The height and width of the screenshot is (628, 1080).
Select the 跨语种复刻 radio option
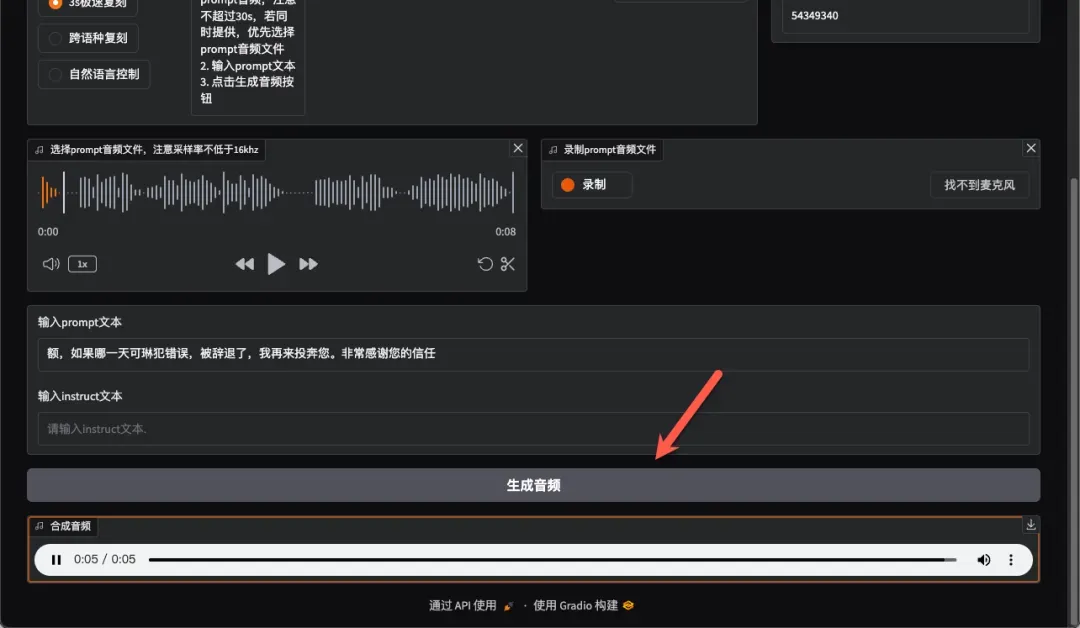tap(56, 39)
